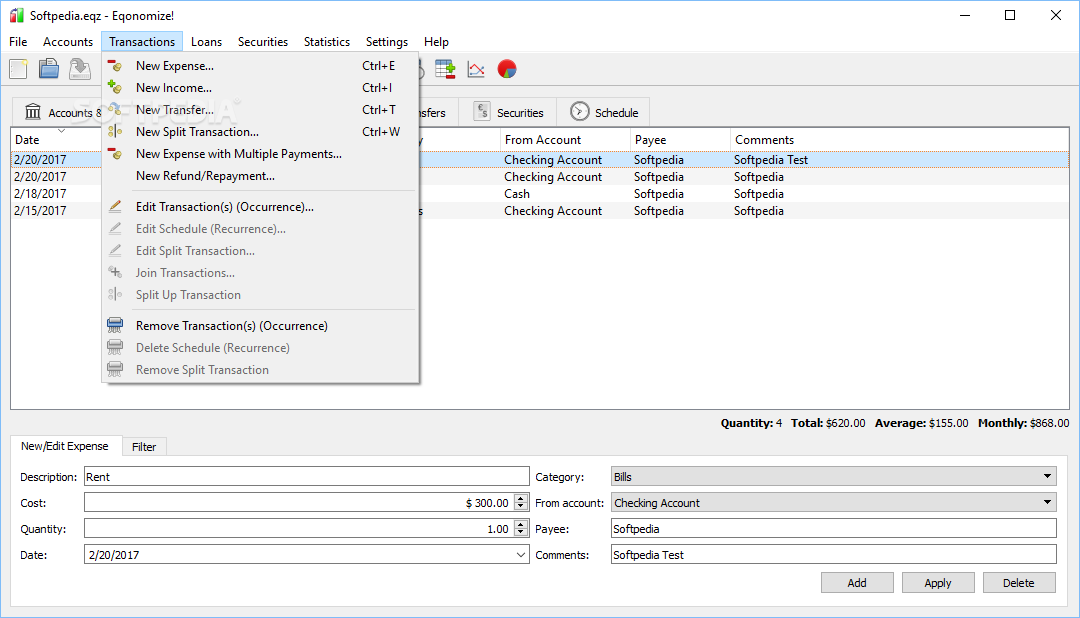Click greyed Edit Split Transaction... entry
1080x618 pixels.
(x=260, y=251)
